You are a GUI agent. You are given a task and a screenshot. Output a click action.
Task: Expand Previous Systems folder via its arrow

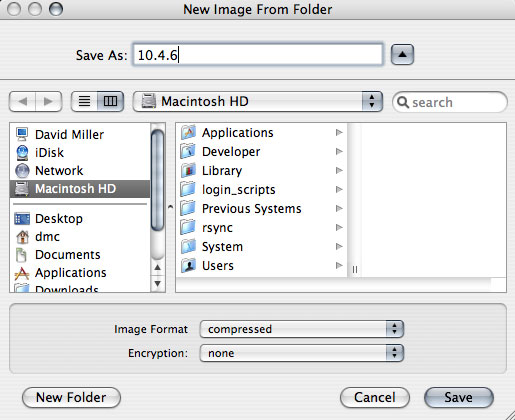tap(339, 208)
